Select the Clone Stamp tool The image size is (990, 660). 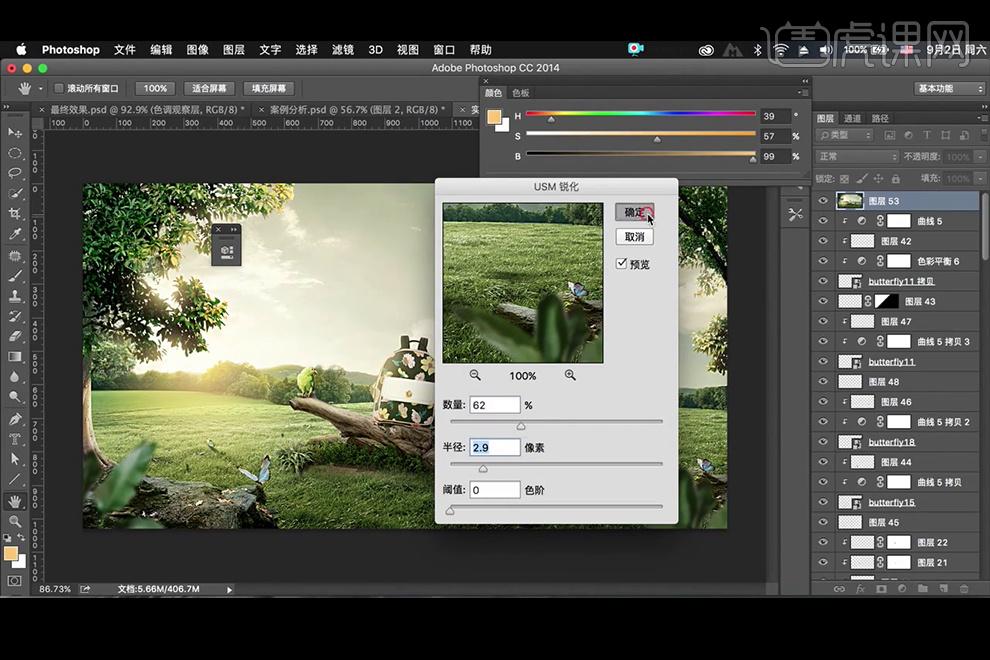point(15,296)
